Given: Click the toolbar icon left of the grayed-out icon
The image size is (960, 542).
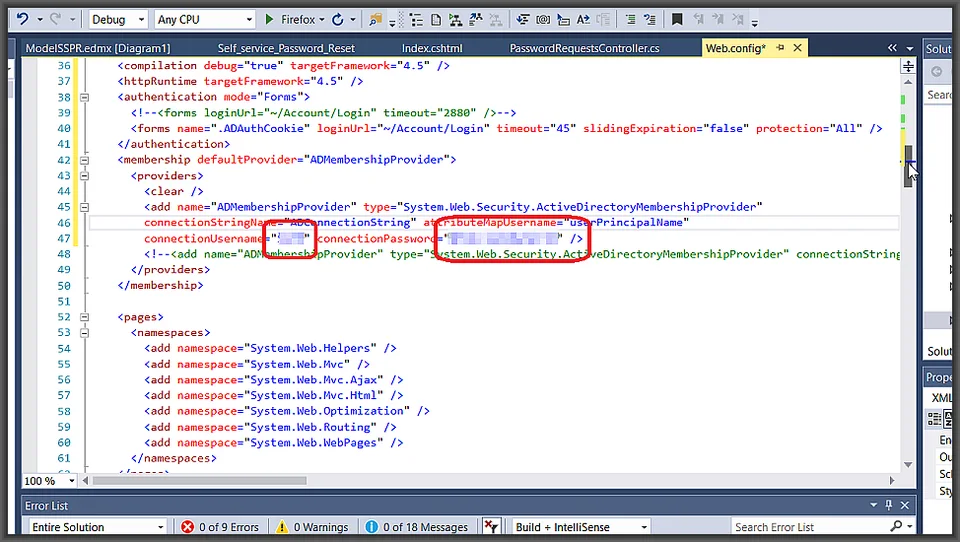Looking at the screenshot, I should point(476,20).
